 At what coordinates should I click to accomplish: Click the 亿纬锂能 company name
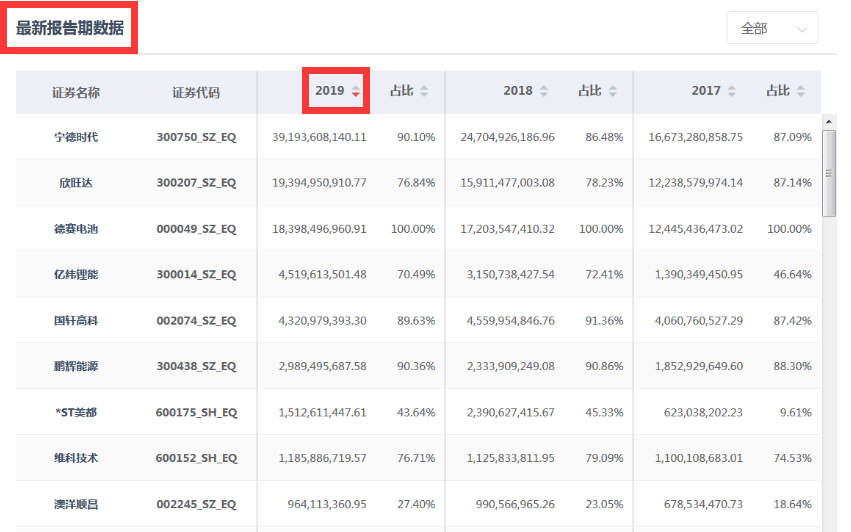click(x=76, y=274)
